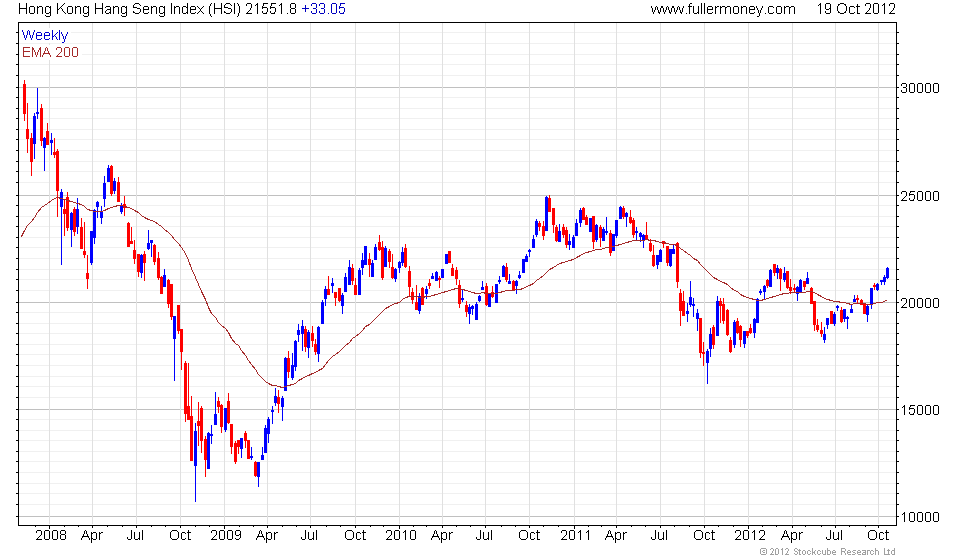Click the 'Apr' label right after 2012
The width and height of the screenshot is (980, 560).
tap(792, 536)
